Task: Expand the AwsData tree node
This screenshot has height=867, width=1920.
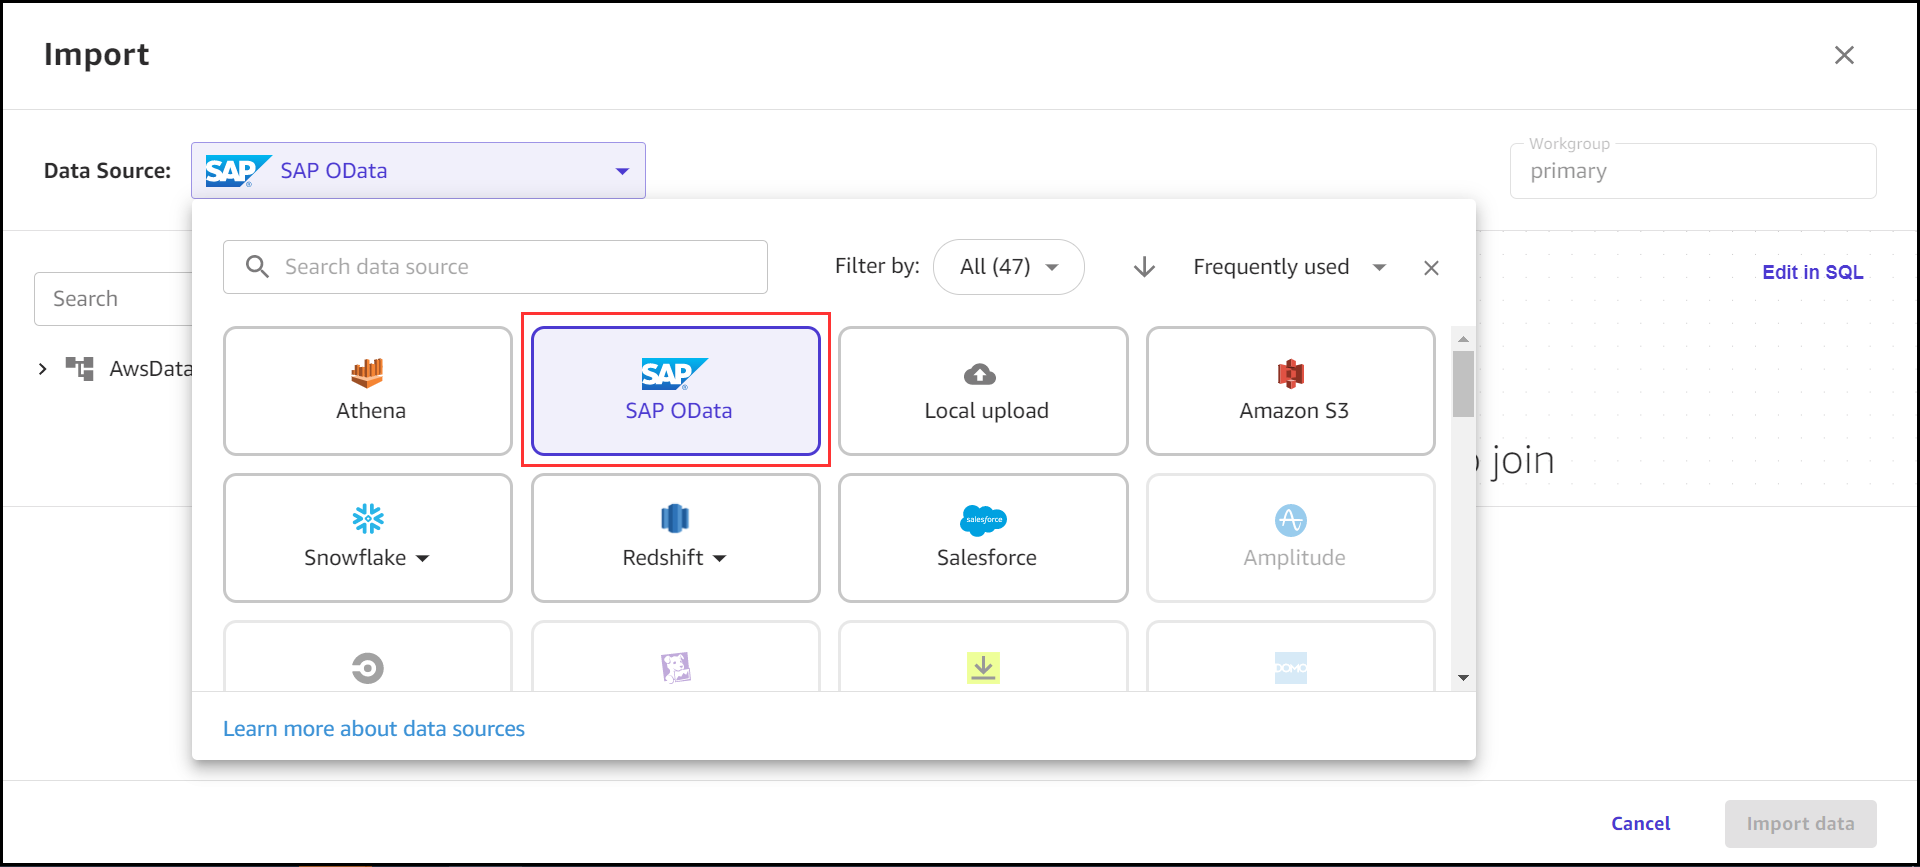Action: click(43, 369)
